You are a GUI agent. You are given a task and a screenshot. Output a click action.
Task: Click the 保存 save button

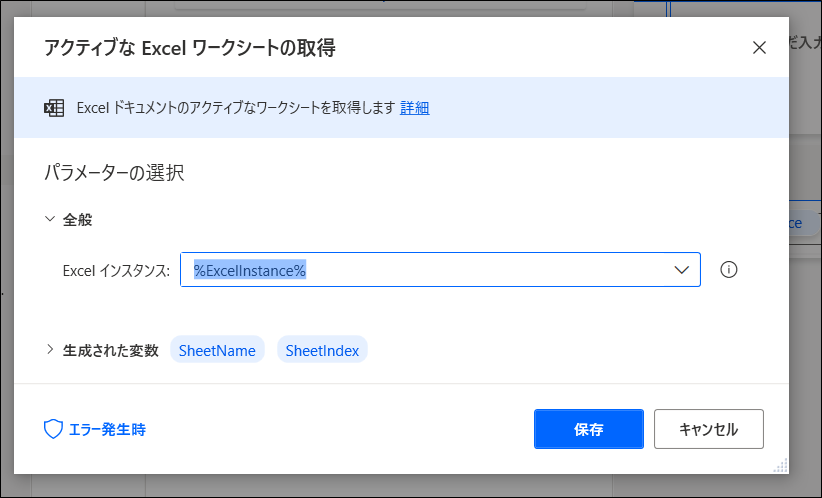click(x=589, y=429)
